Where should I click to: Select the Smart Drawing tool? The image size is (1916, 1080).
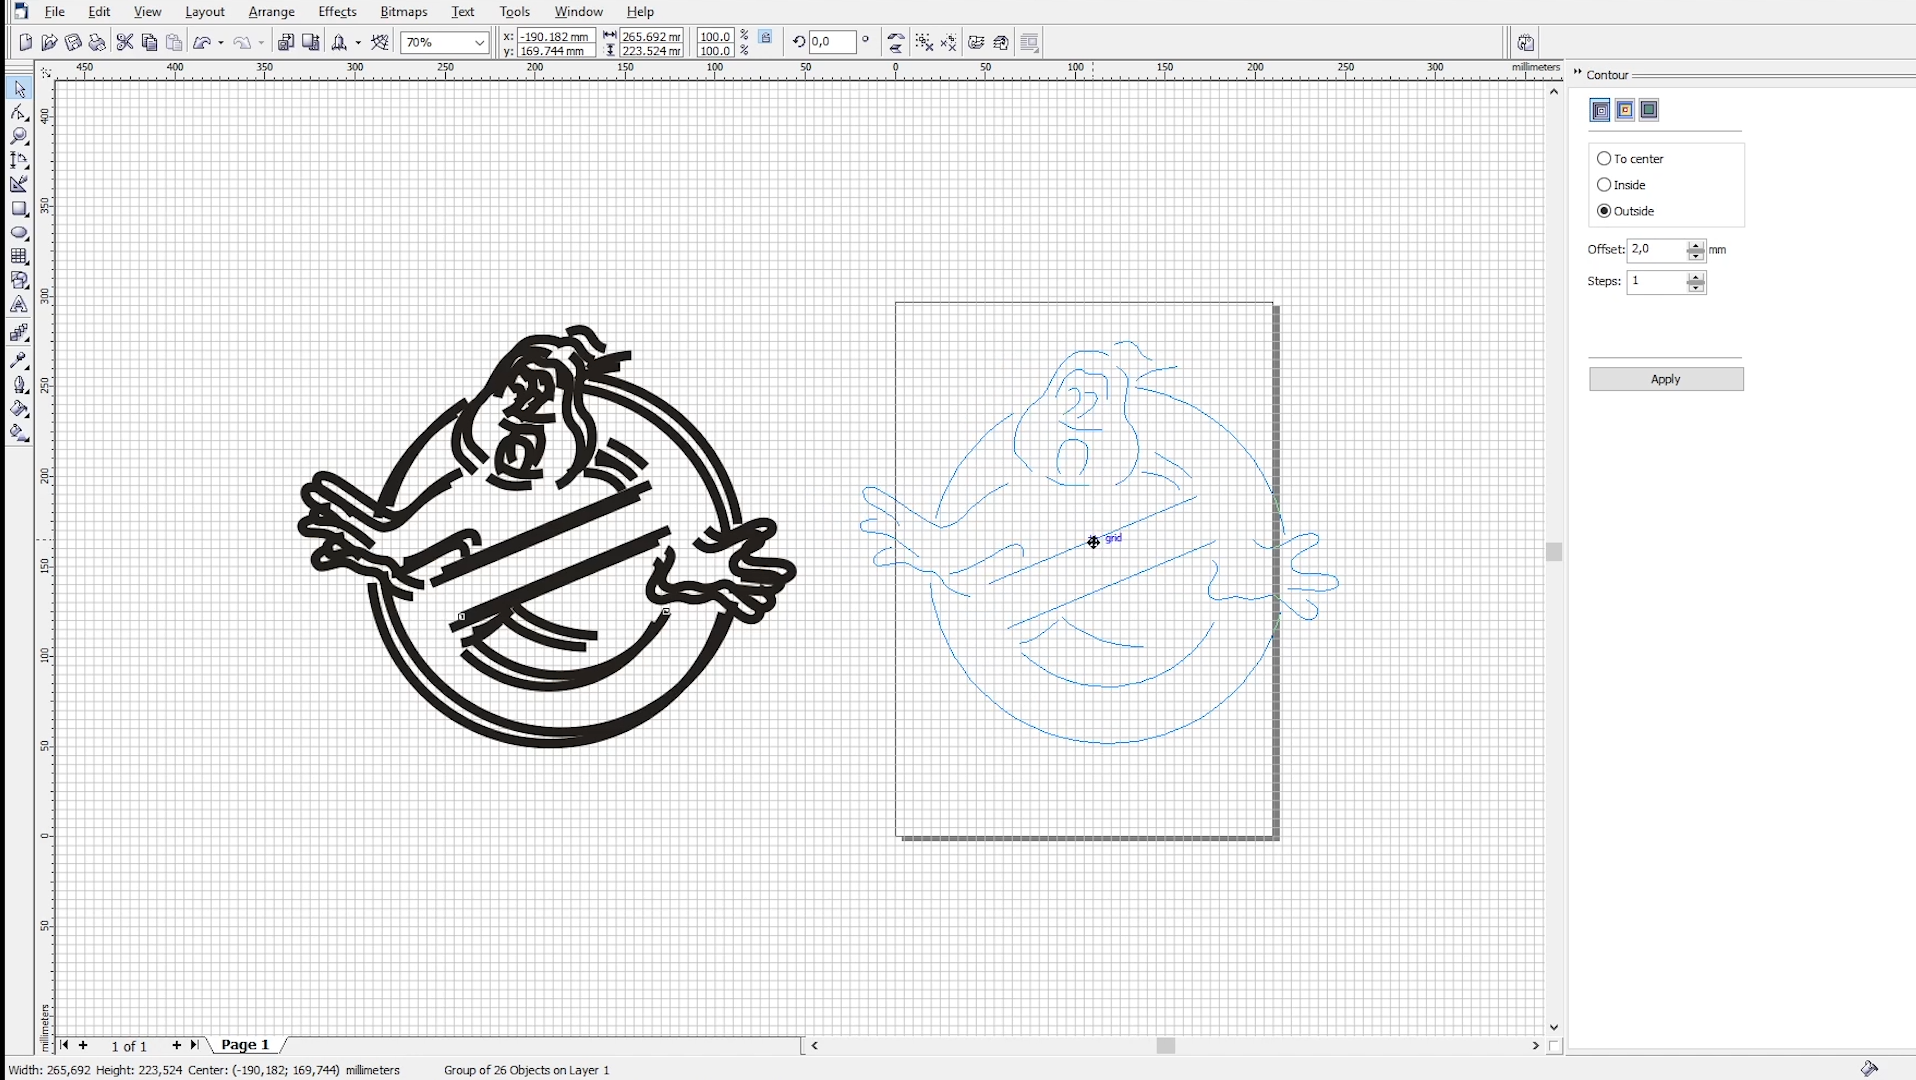click(19, 185)
